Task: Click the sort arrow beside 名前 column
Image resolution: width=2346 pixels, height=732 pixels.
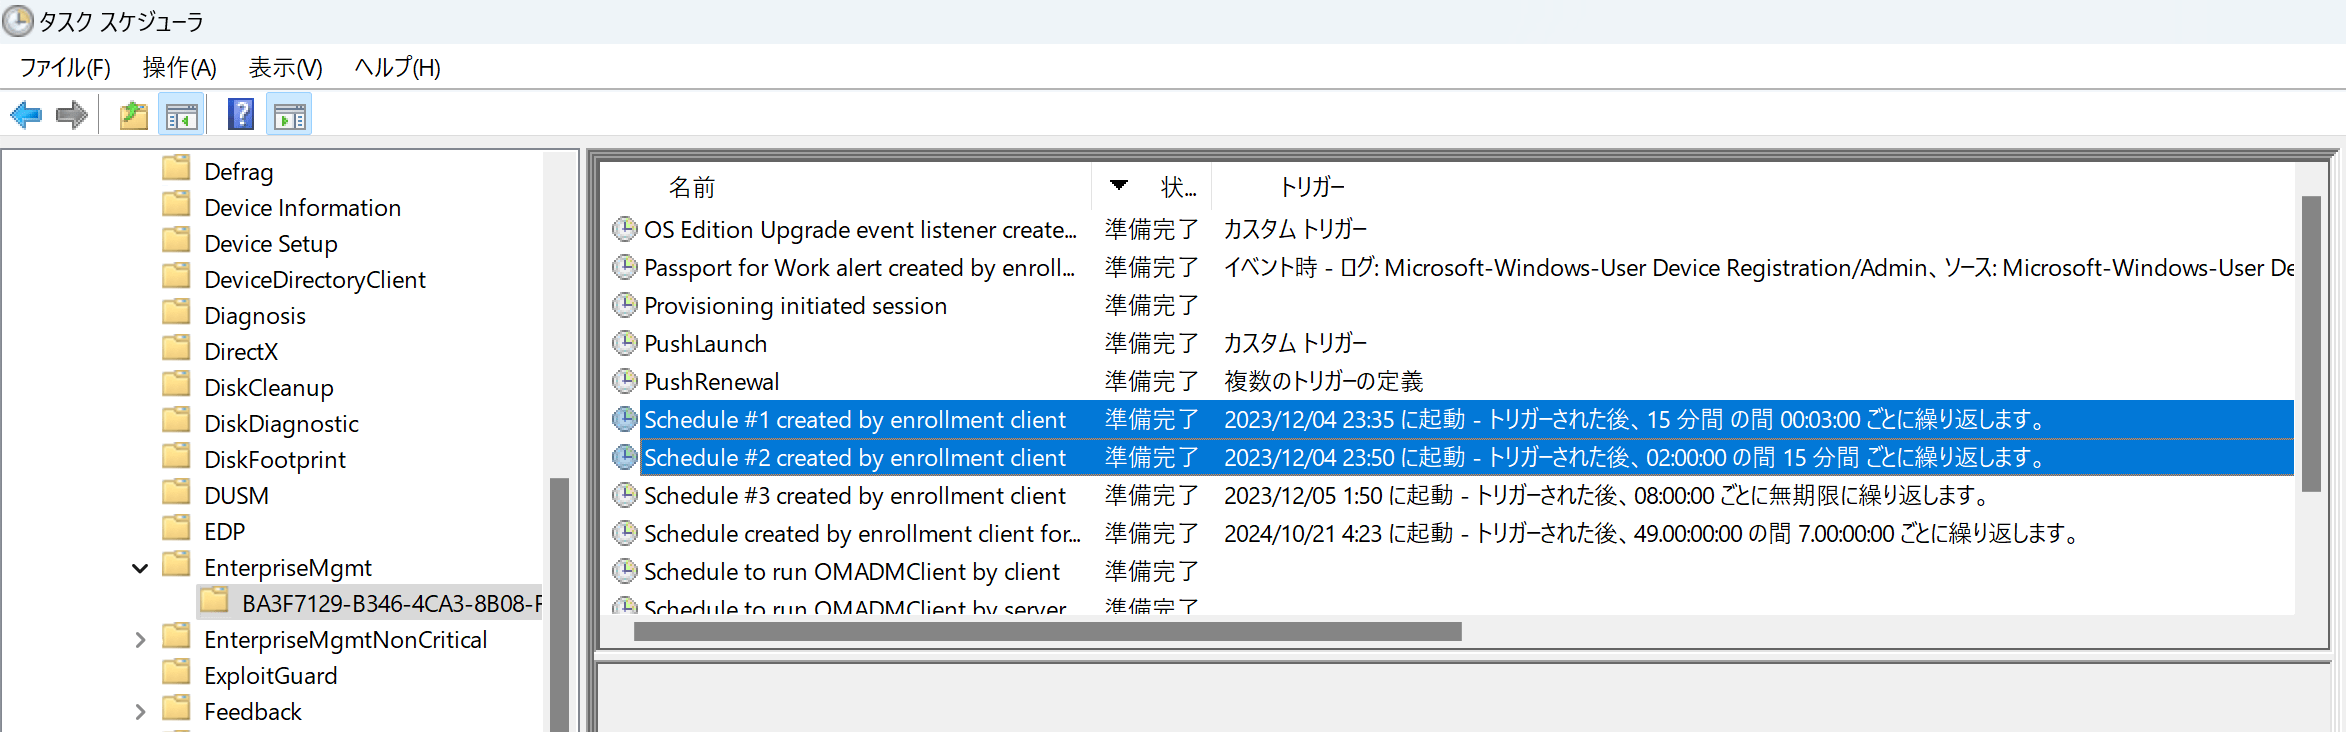Action: coord(1119,185)
